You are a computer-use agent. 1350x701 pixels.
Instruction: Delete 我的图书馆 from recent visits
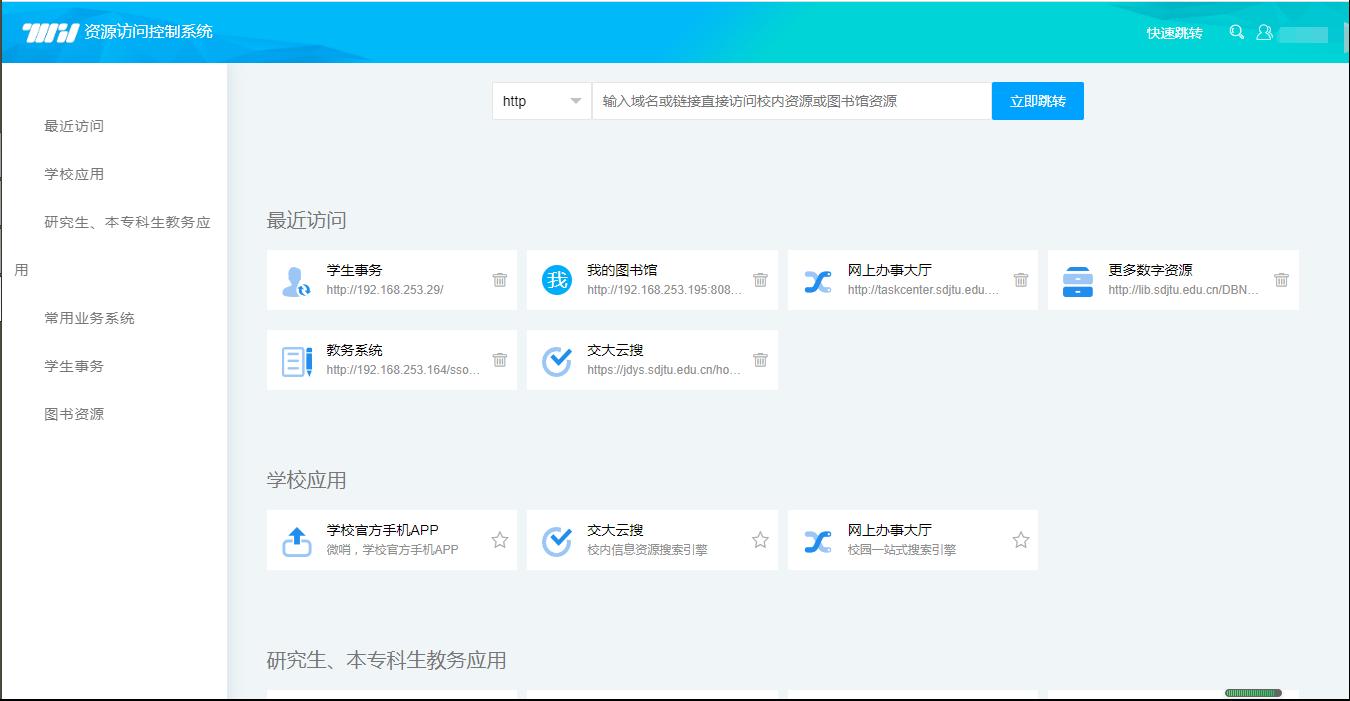pos(760,280)
